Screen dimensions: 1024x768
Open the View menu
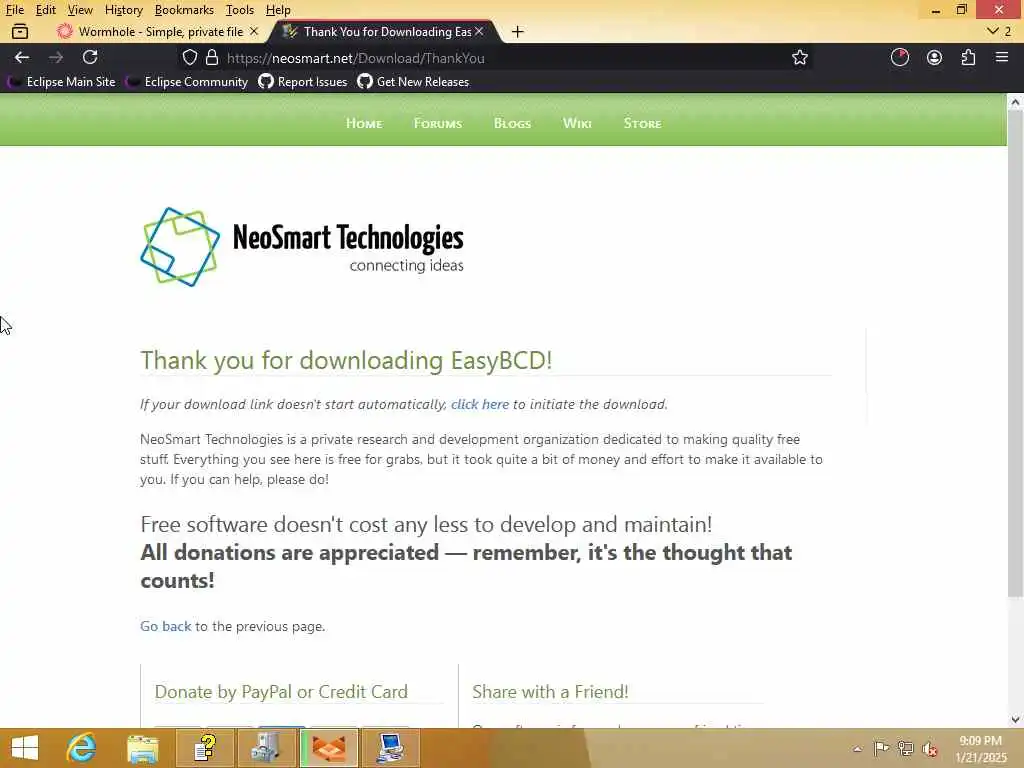tap(80, 10)
